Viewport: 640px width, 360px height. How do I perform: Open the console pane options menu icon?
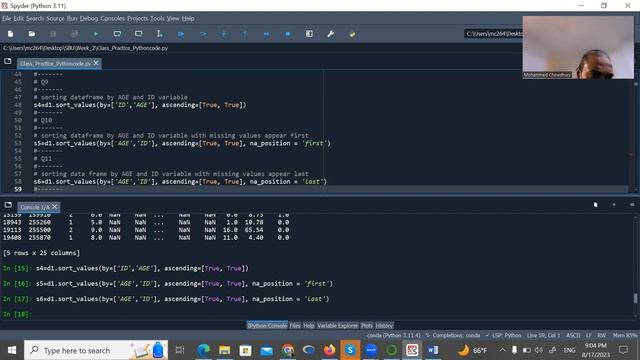tap(632, 204)
